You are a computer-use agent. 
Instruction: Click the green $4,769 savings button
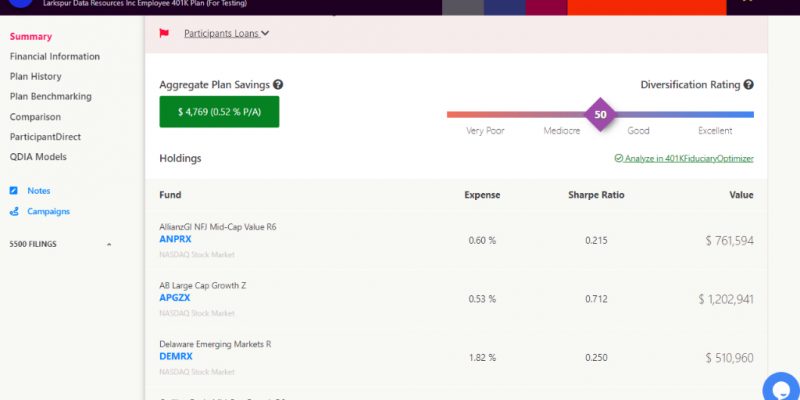(219, 112)
